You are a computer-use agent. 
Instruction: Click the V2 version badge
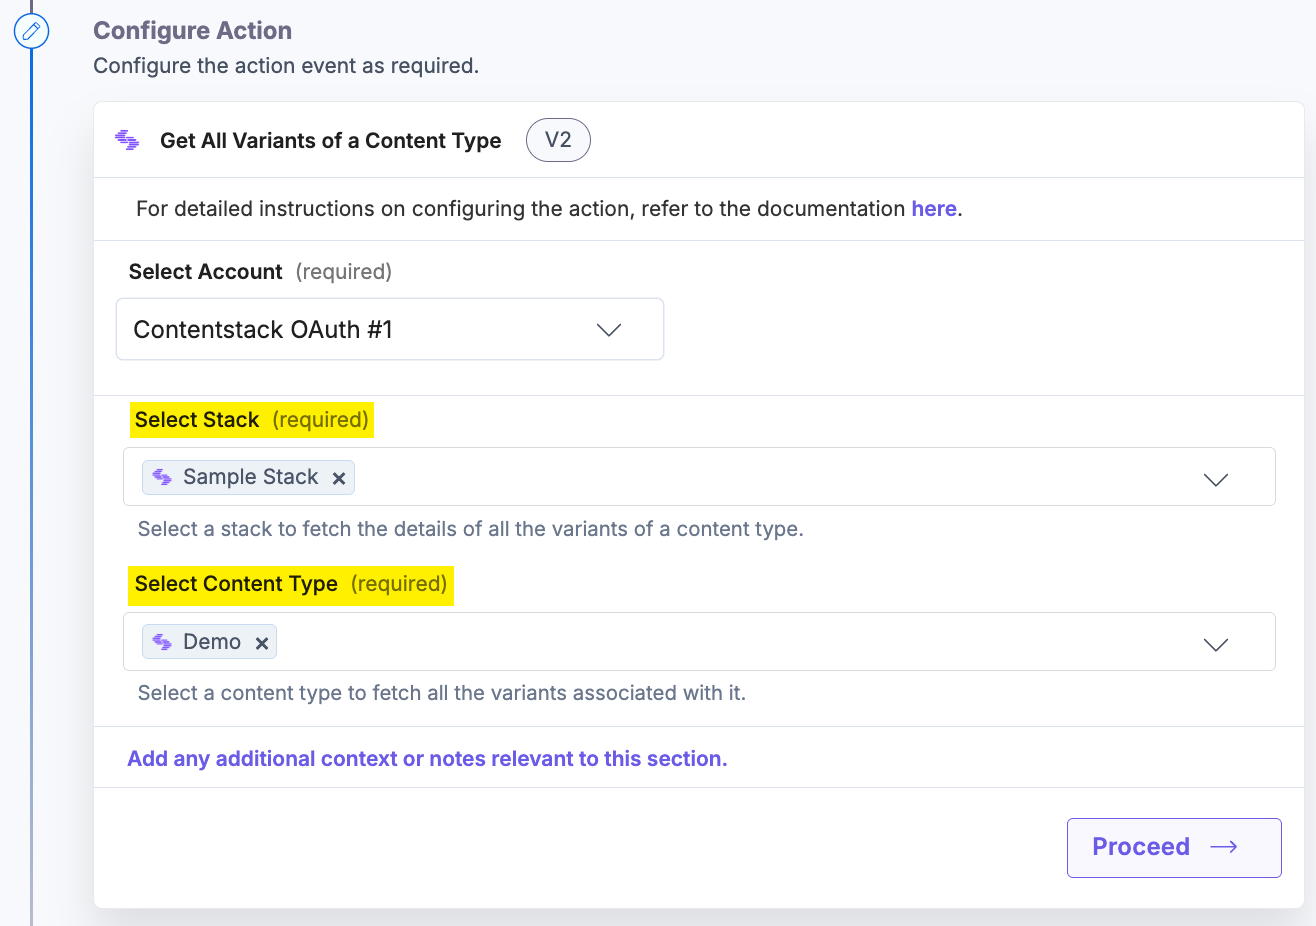pyautogui.click(x=558, y=140)
